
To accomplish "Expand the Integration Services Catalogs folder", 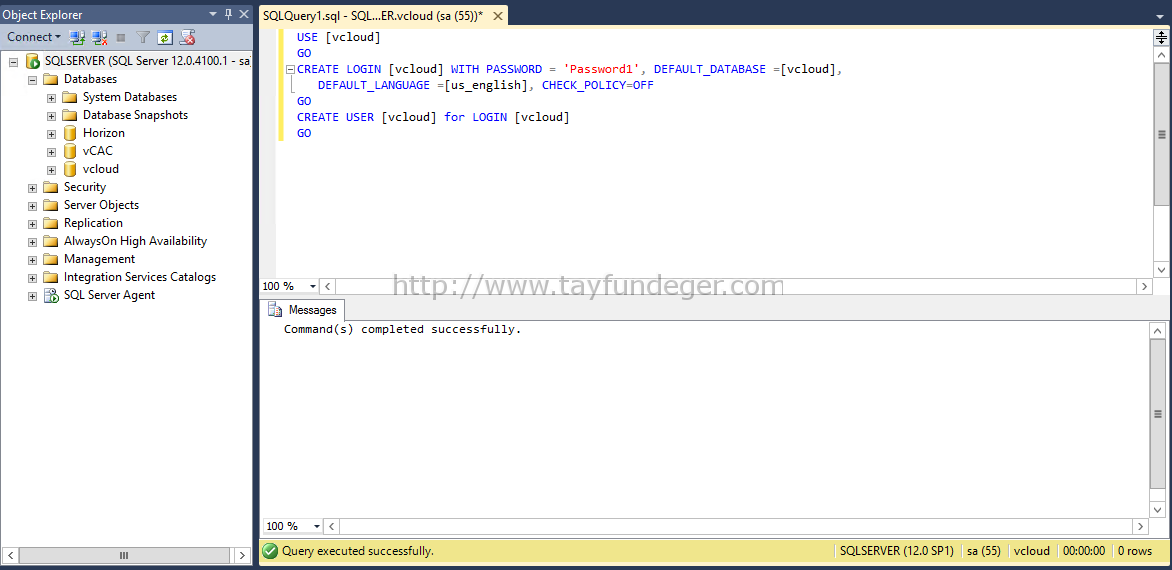I will 32,277.
